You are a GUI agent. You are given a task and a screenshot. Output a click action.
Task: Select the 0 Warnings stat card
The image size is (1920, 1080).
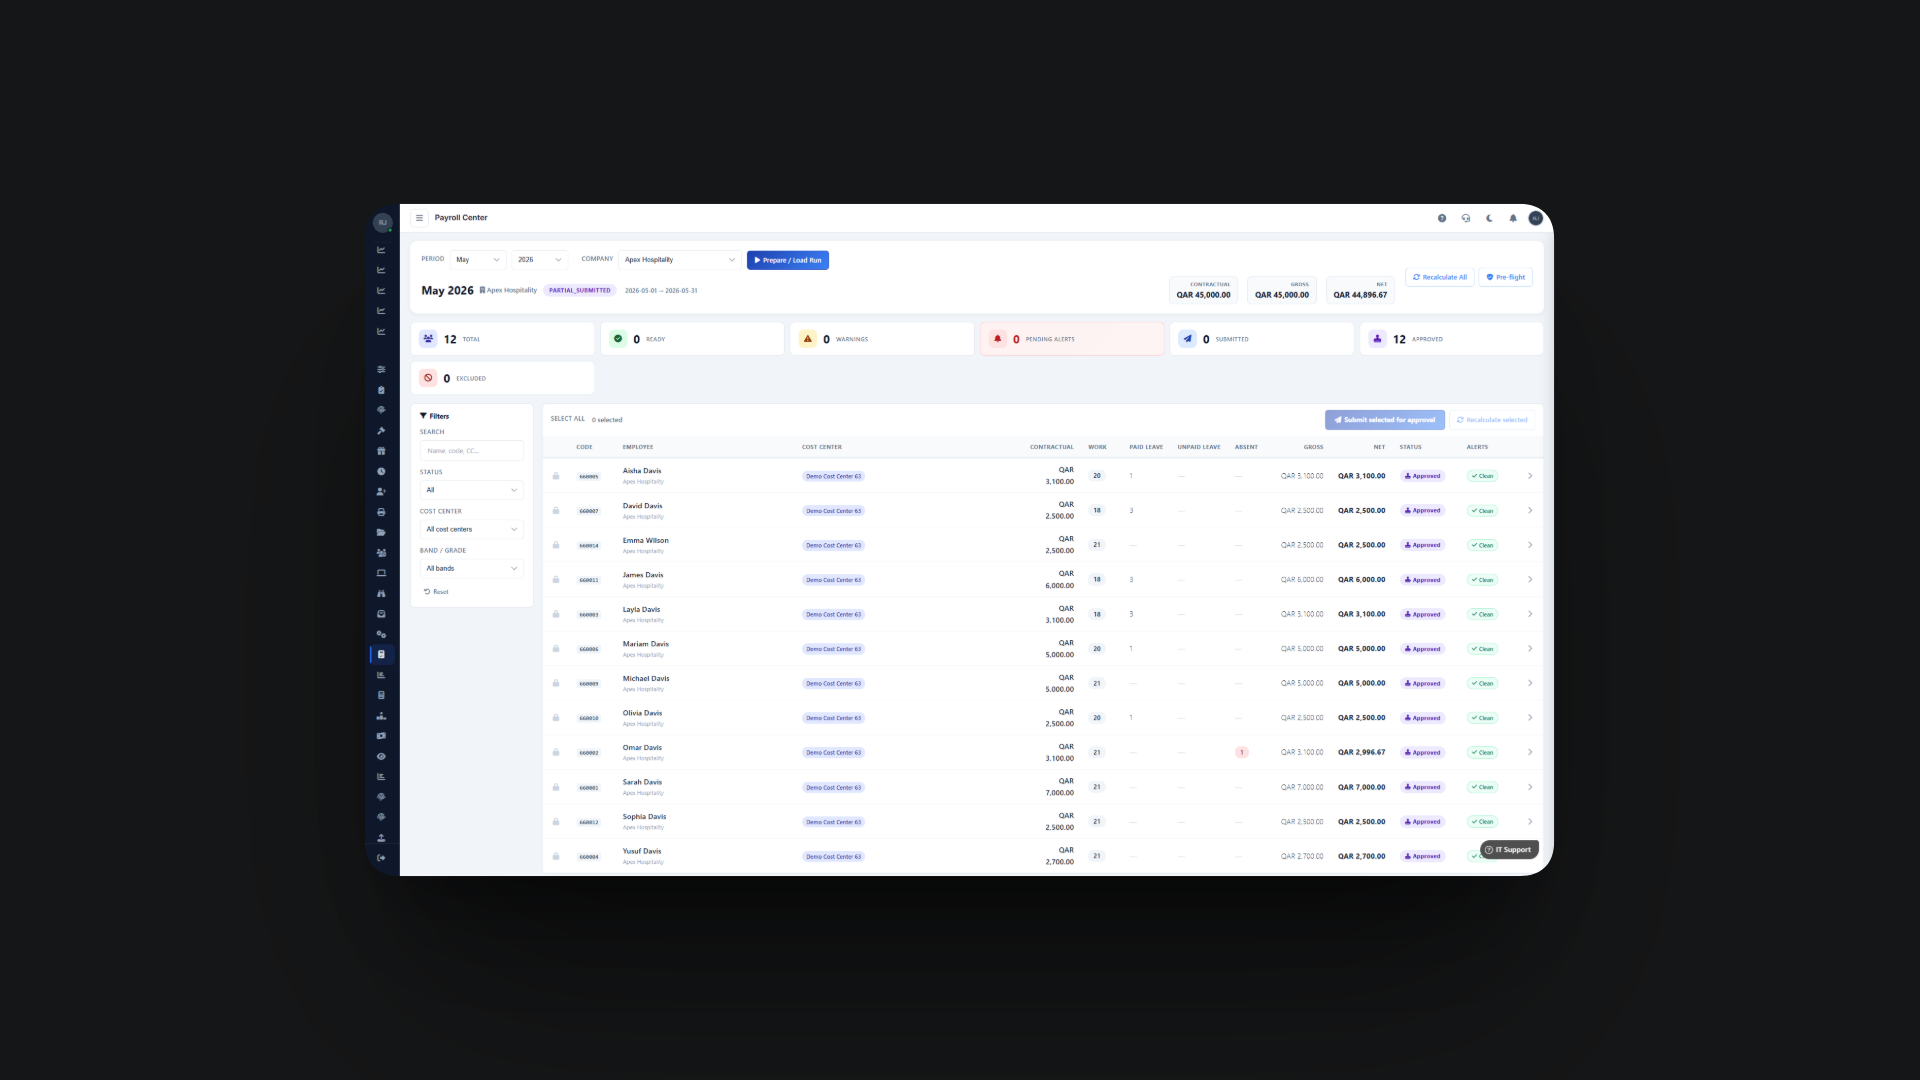[x=882, y=339]
